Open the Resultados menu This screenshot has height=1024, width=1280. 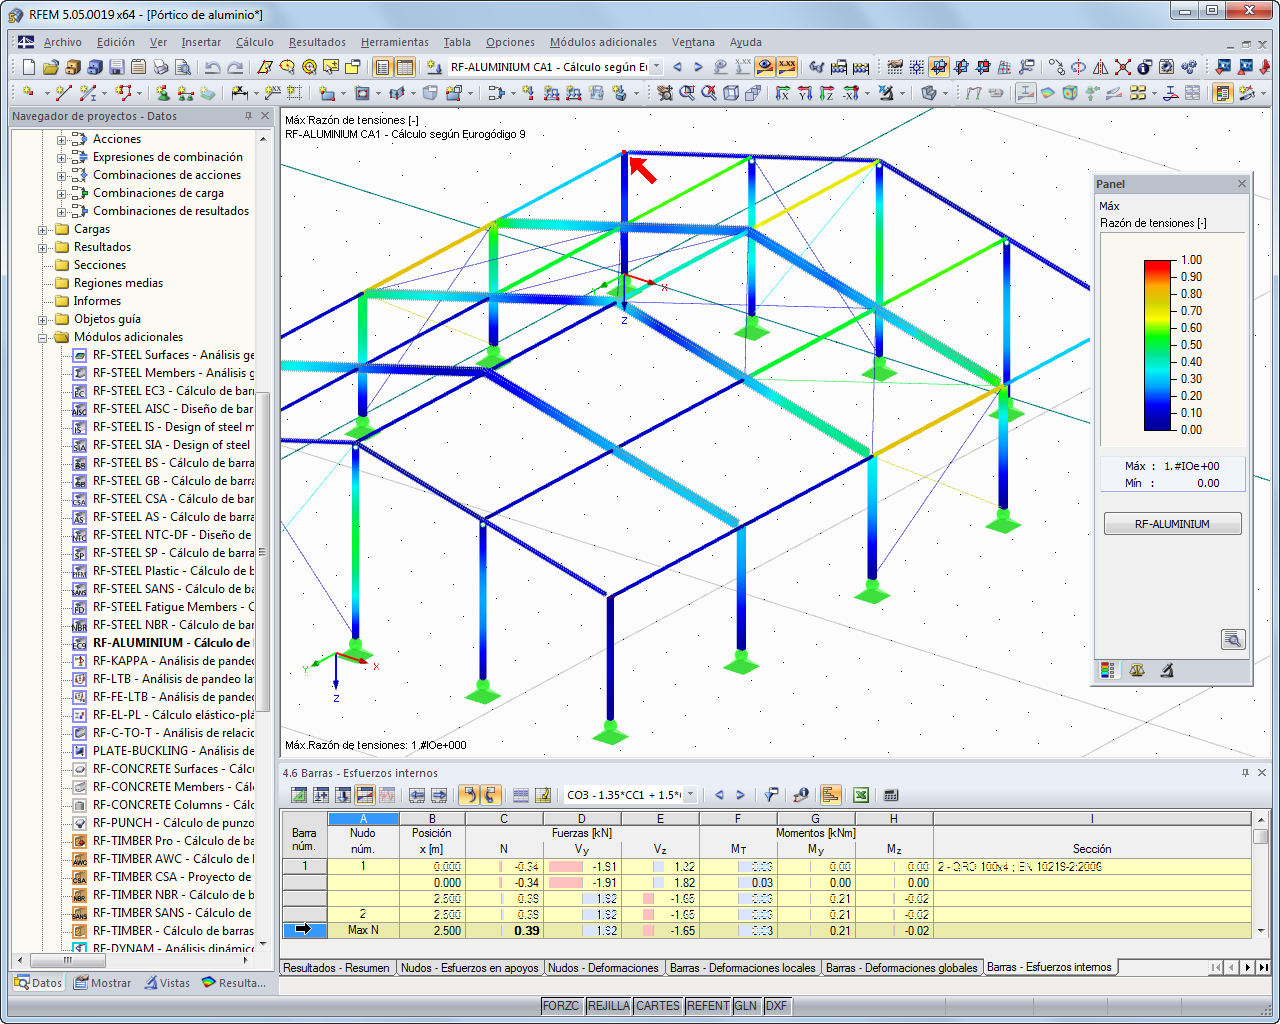pos(316,42)
